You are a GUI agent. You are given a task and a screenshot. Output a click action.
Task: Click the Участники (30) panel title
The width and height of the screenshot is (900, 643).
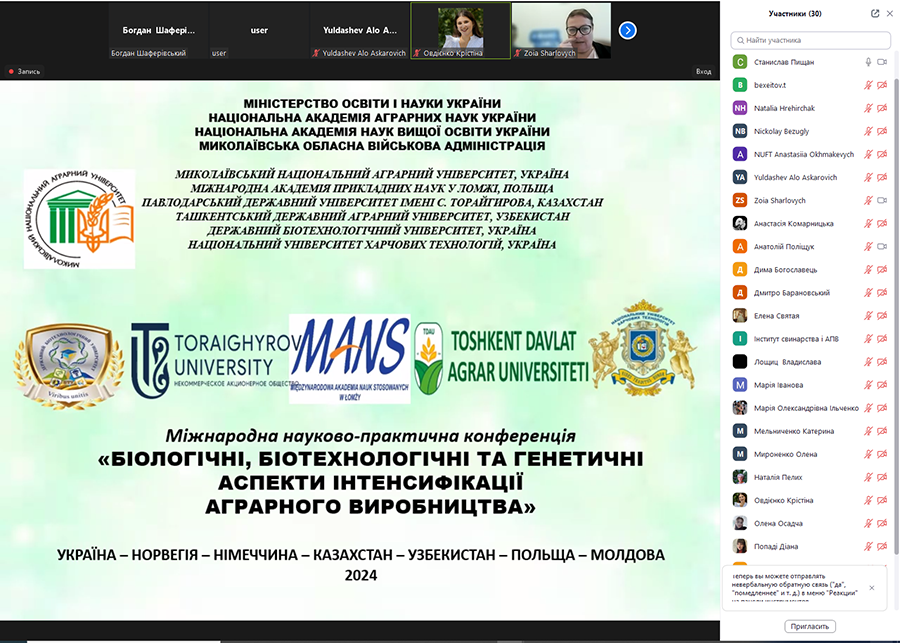pos(795,14)
